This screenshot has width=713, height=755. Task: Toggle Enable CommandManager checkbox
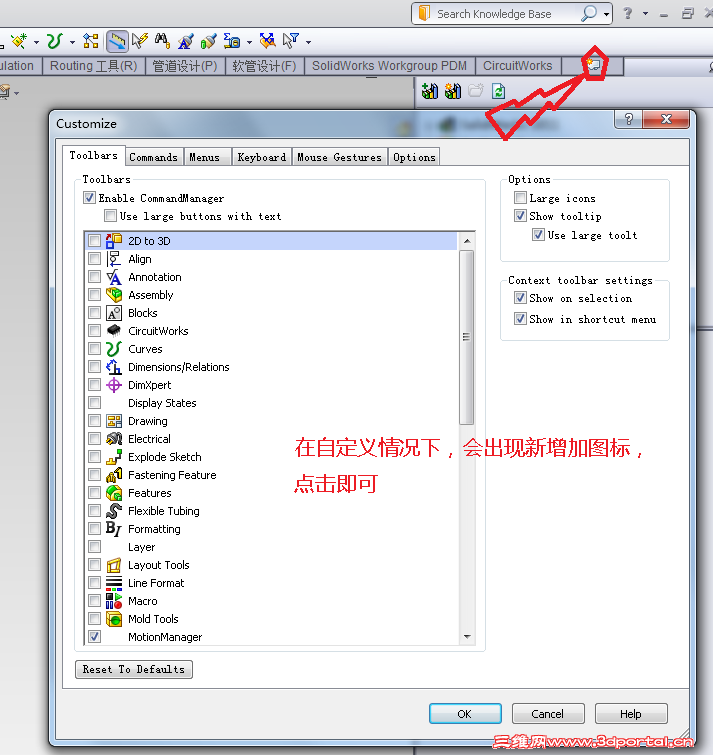pyautogui.click(x=90, y=198)
